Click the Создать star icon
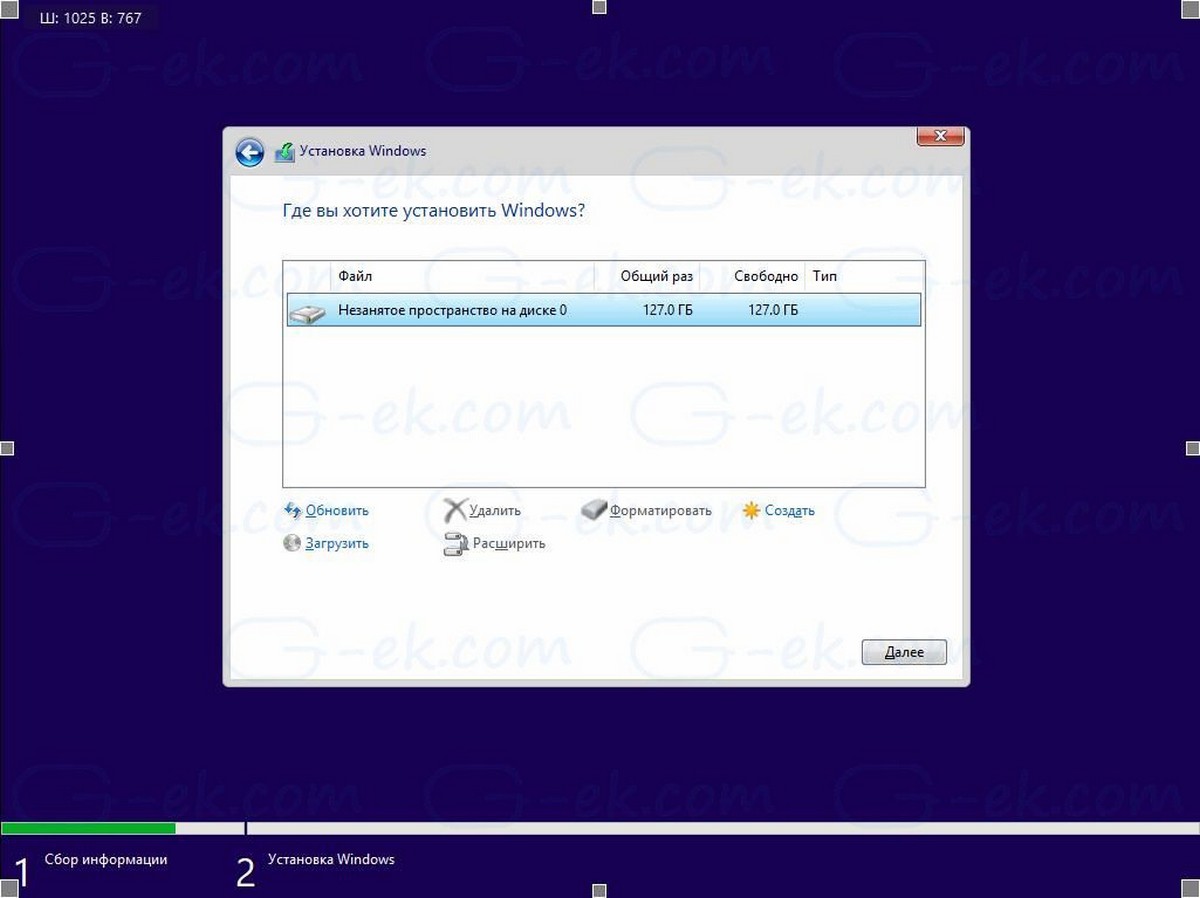The image size is (1200, 898). pos(752,510)
